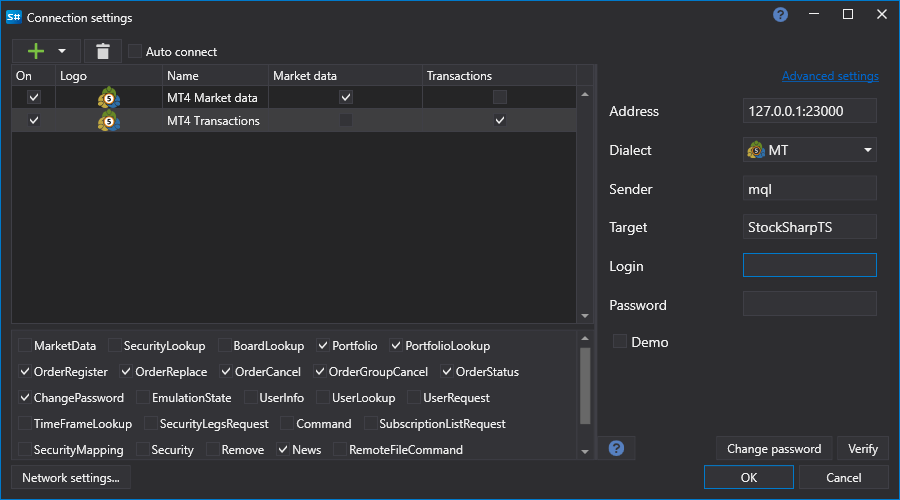Viewport: 900px width, 500px height.
Task: Focus the Login input field
Action: click(809, 265)
